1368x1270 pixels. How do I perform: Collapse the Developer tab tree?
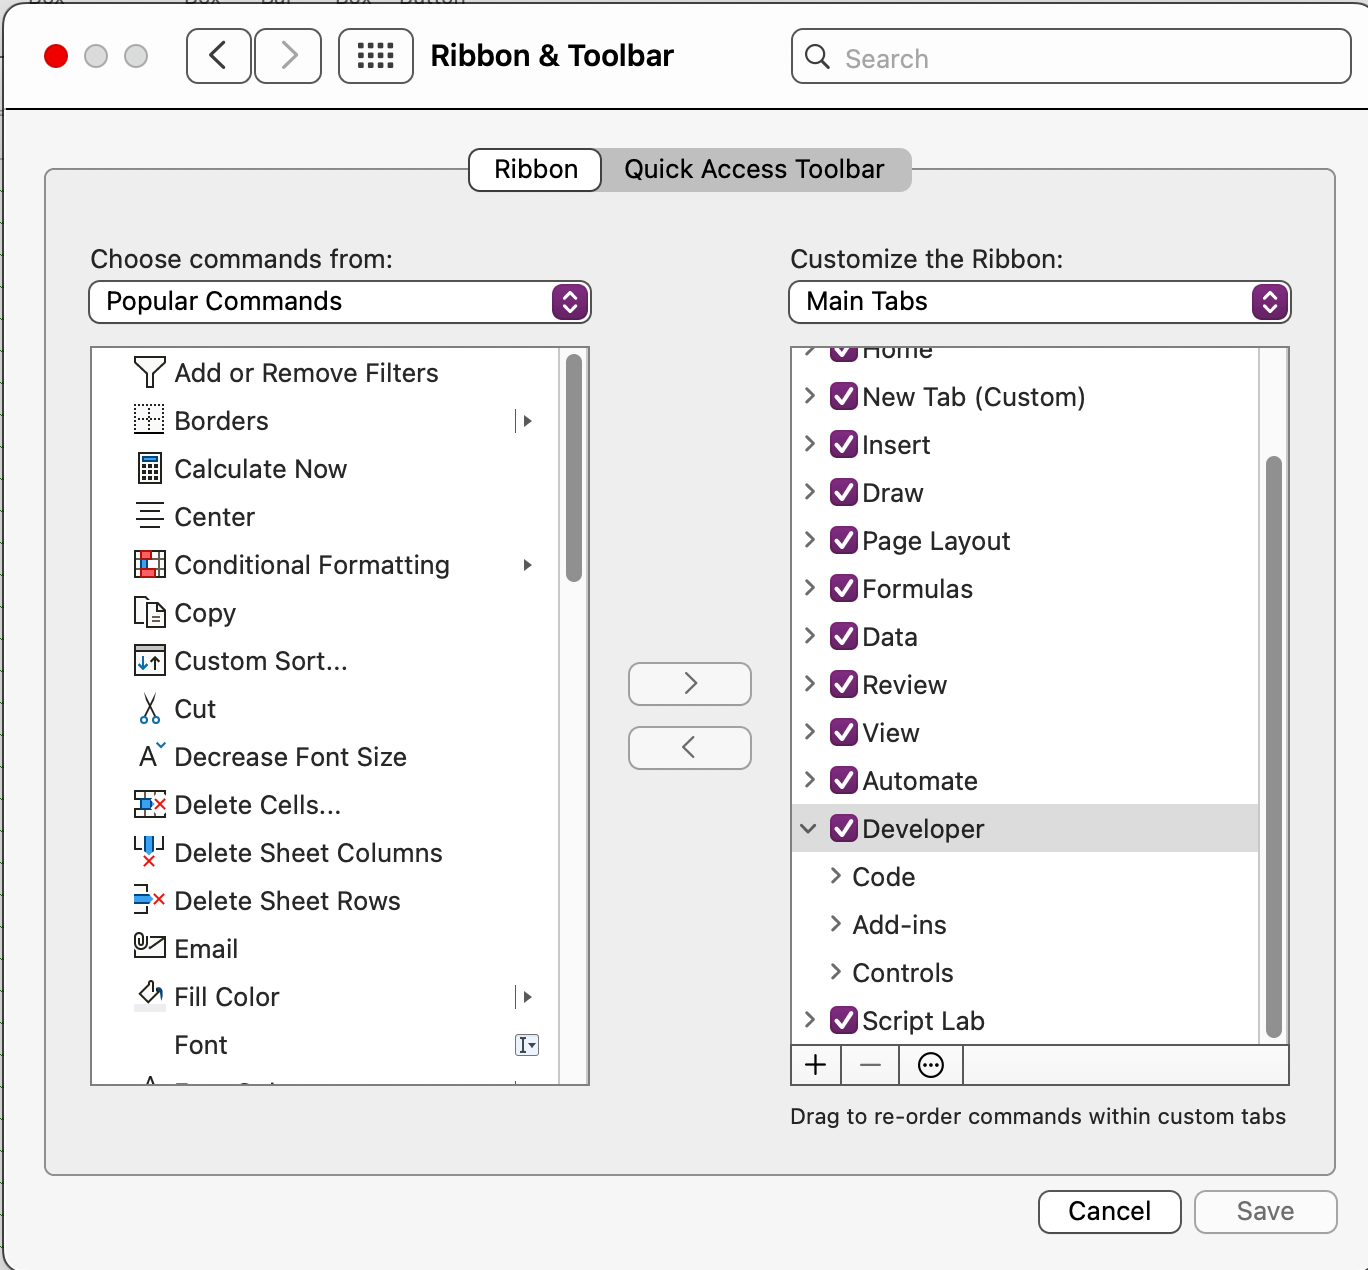(809, 829)
